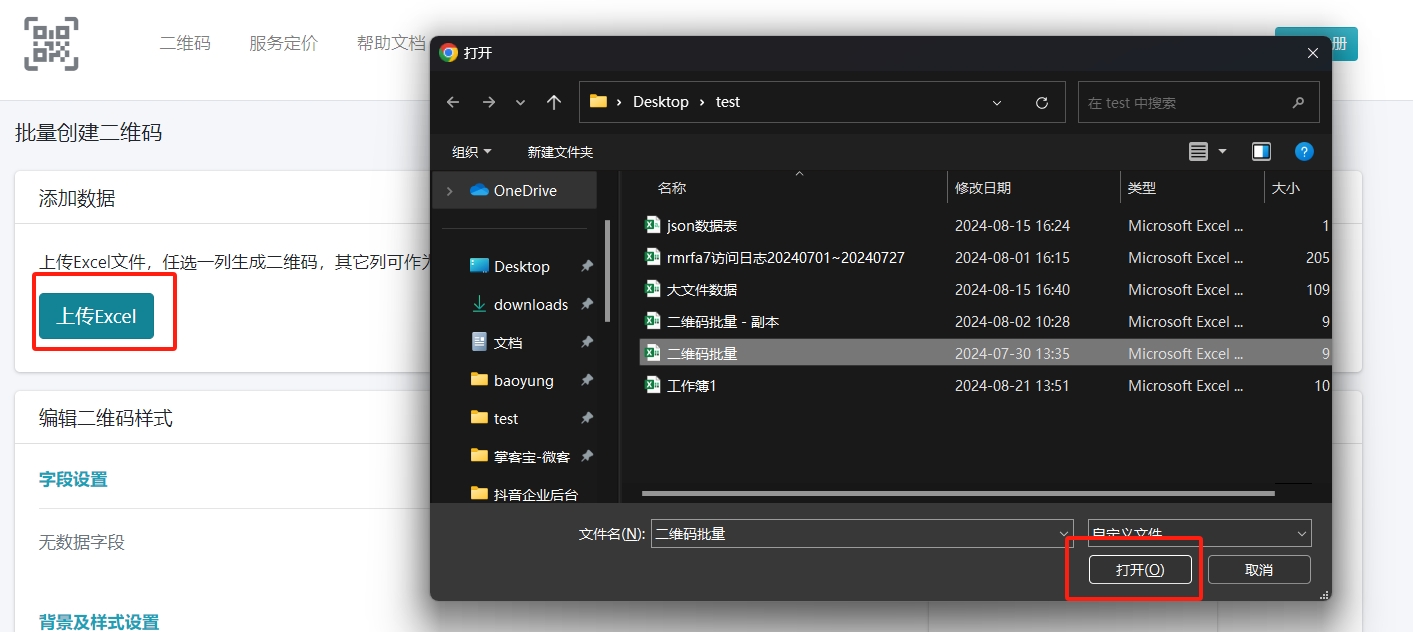The image size is (1413, 632).
Task: Click the back arrow in file dialog
Action: (x=453, y=102)
